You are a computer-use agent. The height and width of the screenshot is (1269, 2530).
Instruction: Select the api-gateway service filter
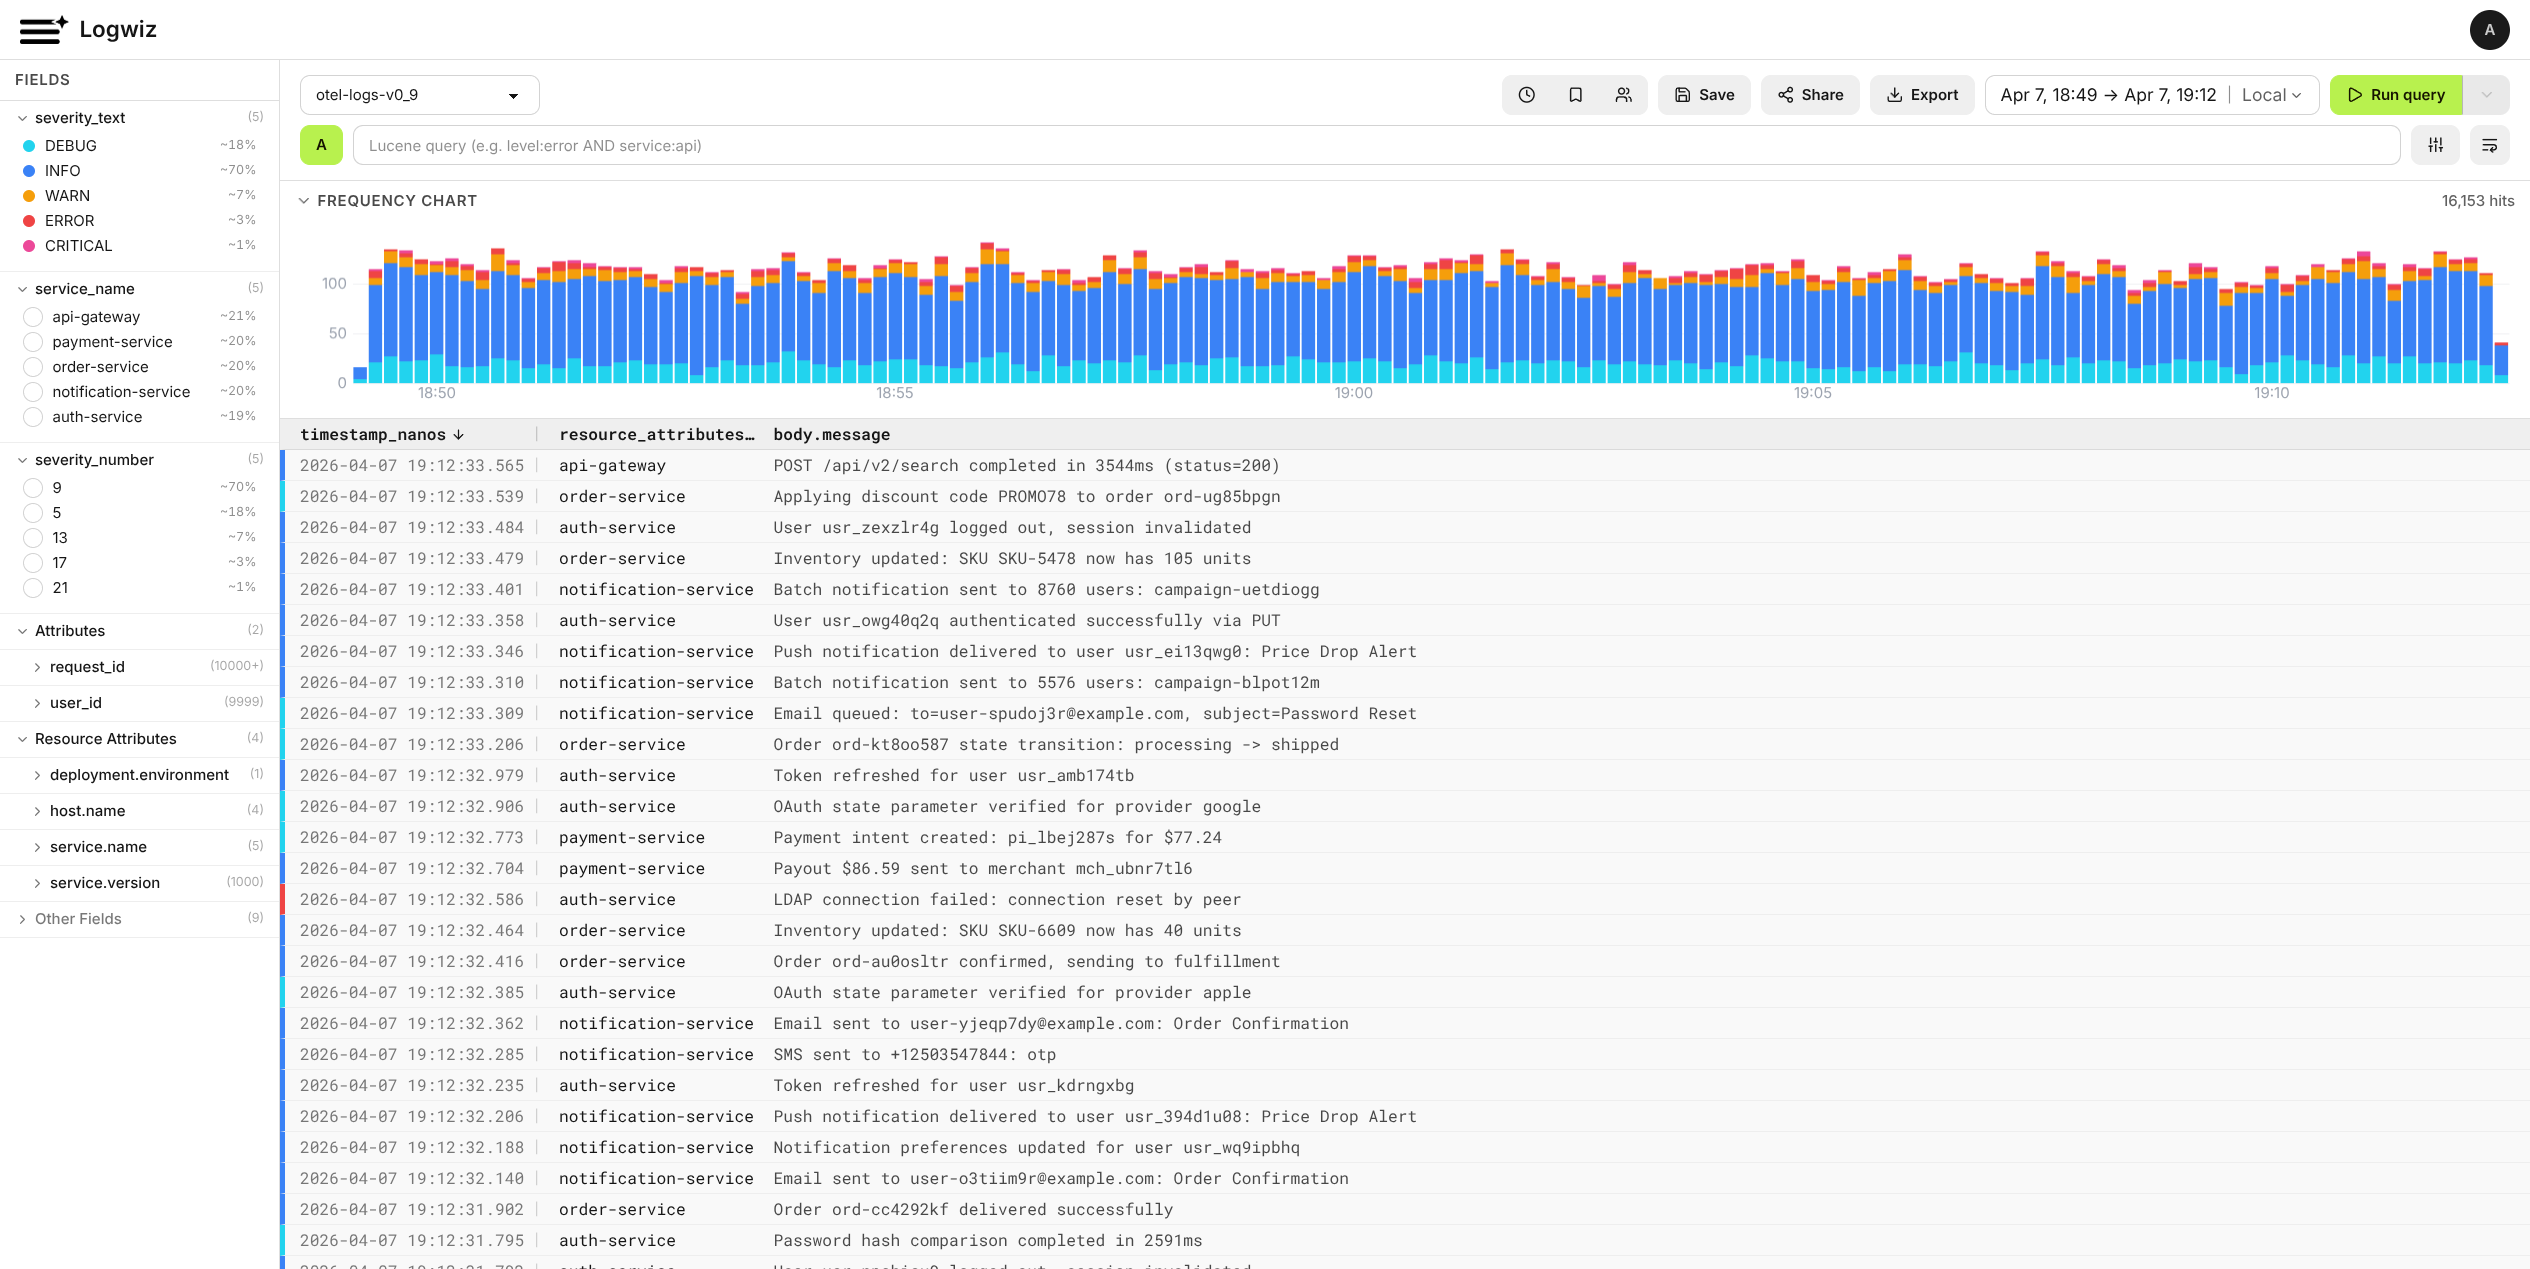(x=33, y=317)
